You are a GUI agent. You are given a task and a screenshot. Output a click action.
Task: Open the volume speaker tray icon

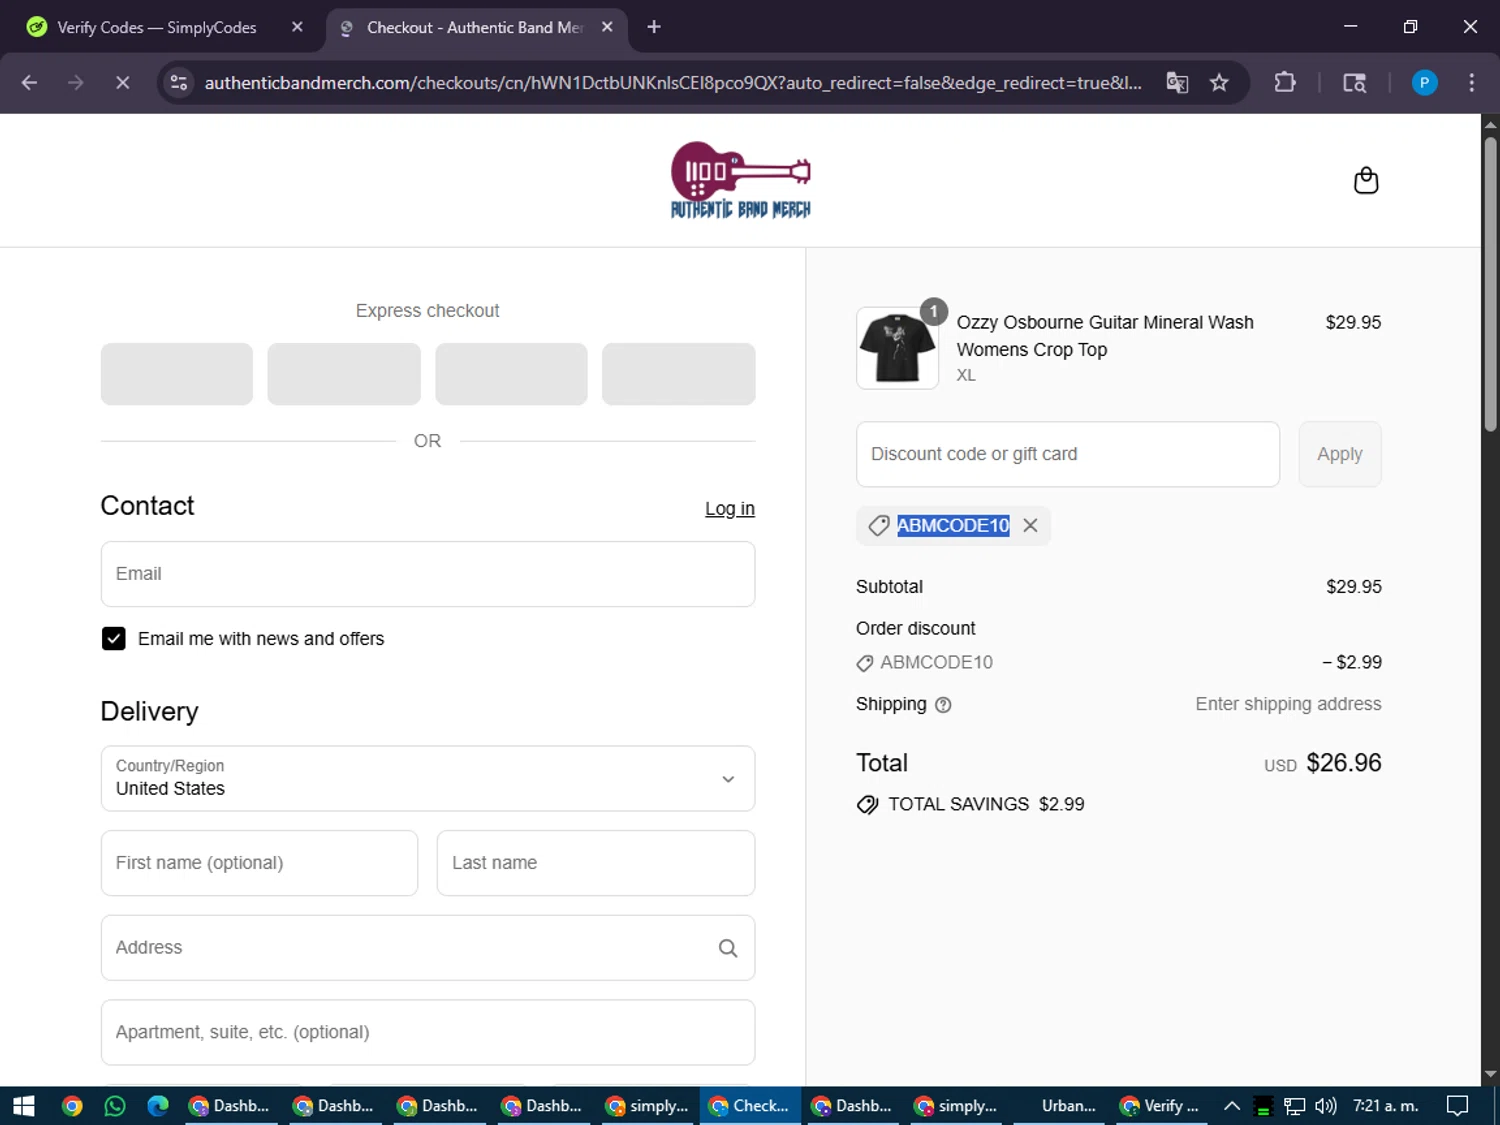coord(1326,1106)
